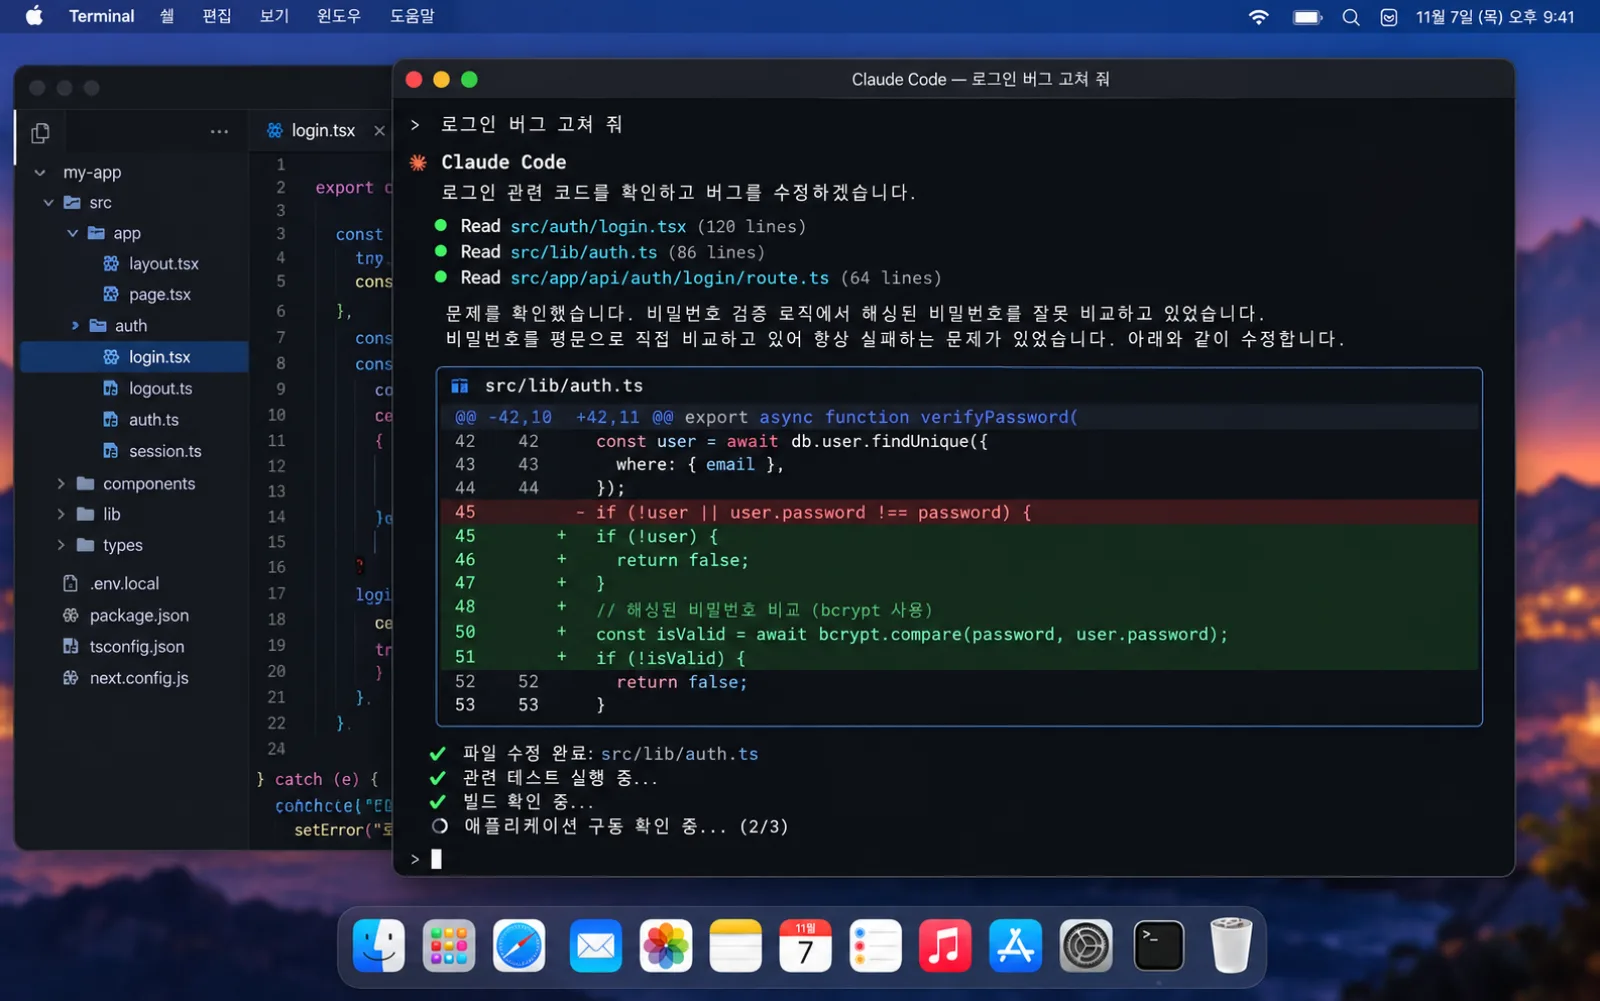Click the src/app/api/auth/login/route.ts path

point(669,278)
